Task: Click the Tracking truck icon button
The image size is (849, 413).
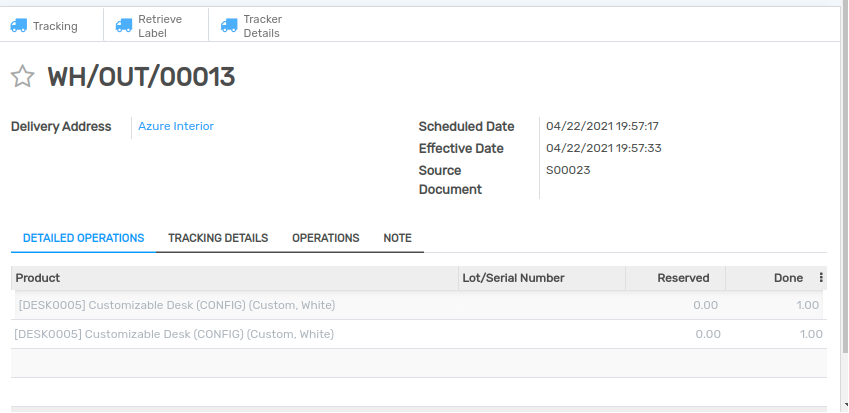Action: click(x=44, y=26)
